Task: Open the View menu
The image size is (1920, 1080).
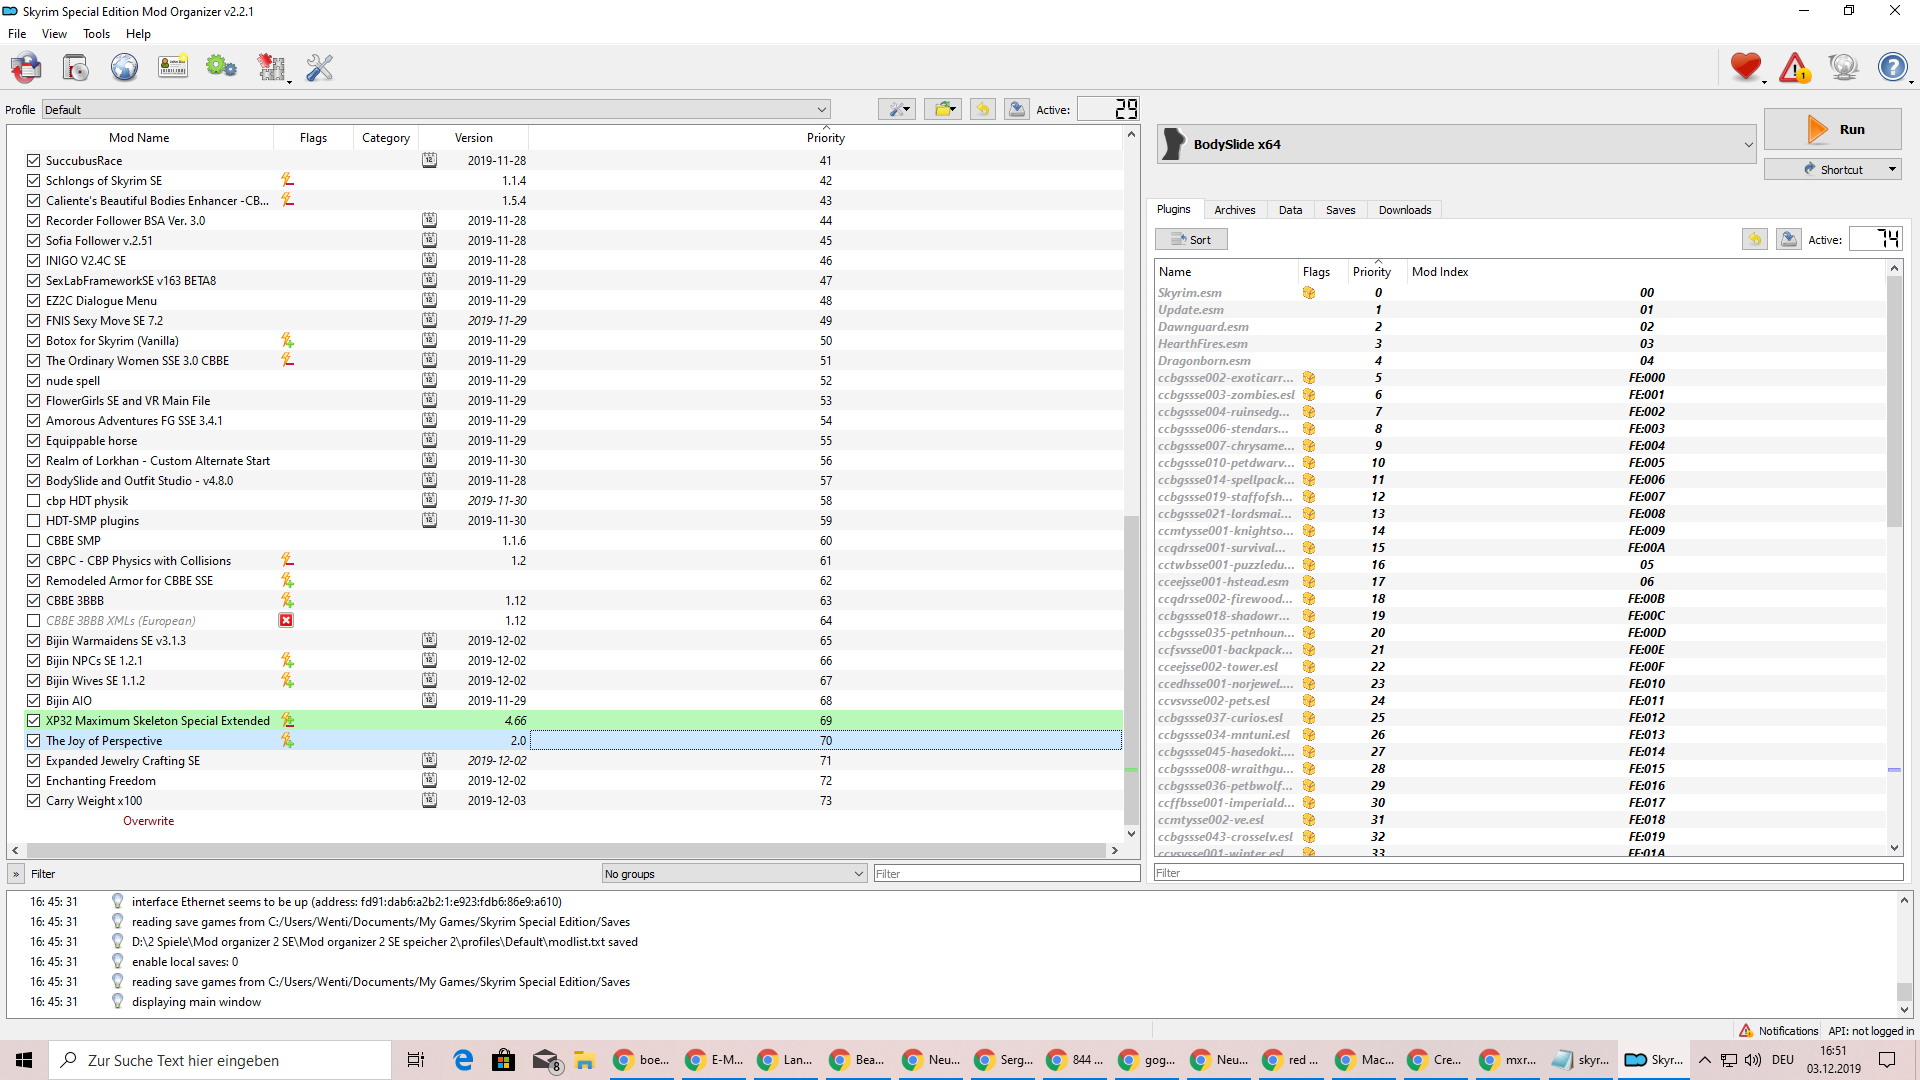Action: pyautogui.click(x=54, y=33)
